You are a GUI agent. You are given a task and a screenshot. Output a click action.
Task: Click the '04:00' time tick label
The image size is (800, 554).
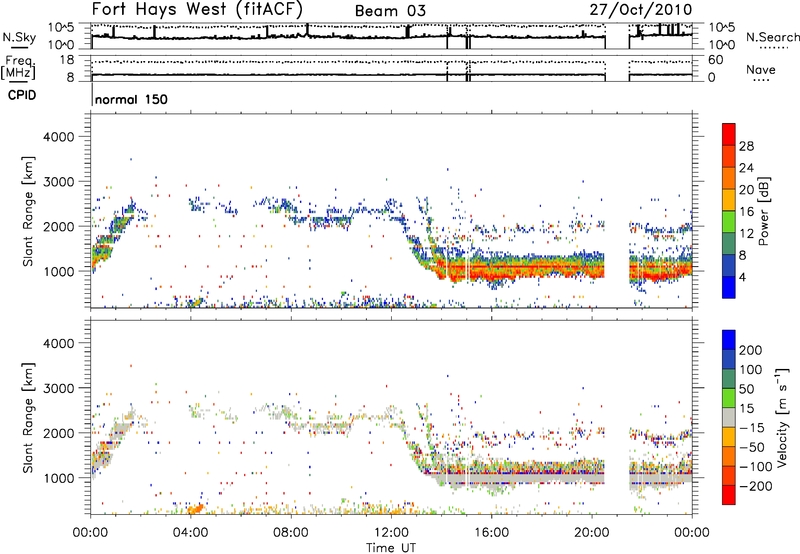pyautogui.click(x=191, y=533)
